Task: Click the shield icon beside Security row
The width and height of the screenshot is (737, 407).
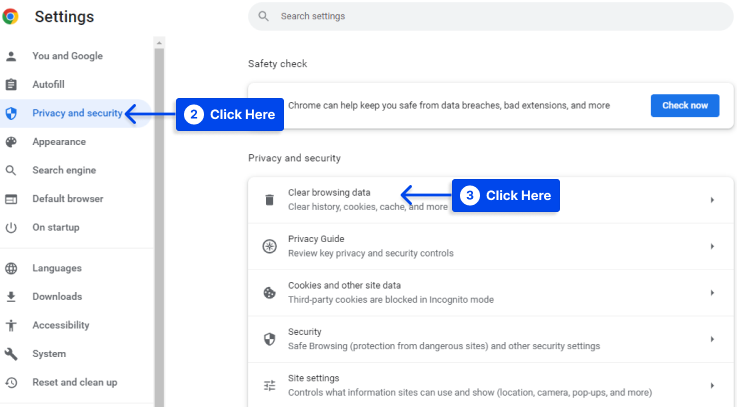Action: [x=269, y=339]
